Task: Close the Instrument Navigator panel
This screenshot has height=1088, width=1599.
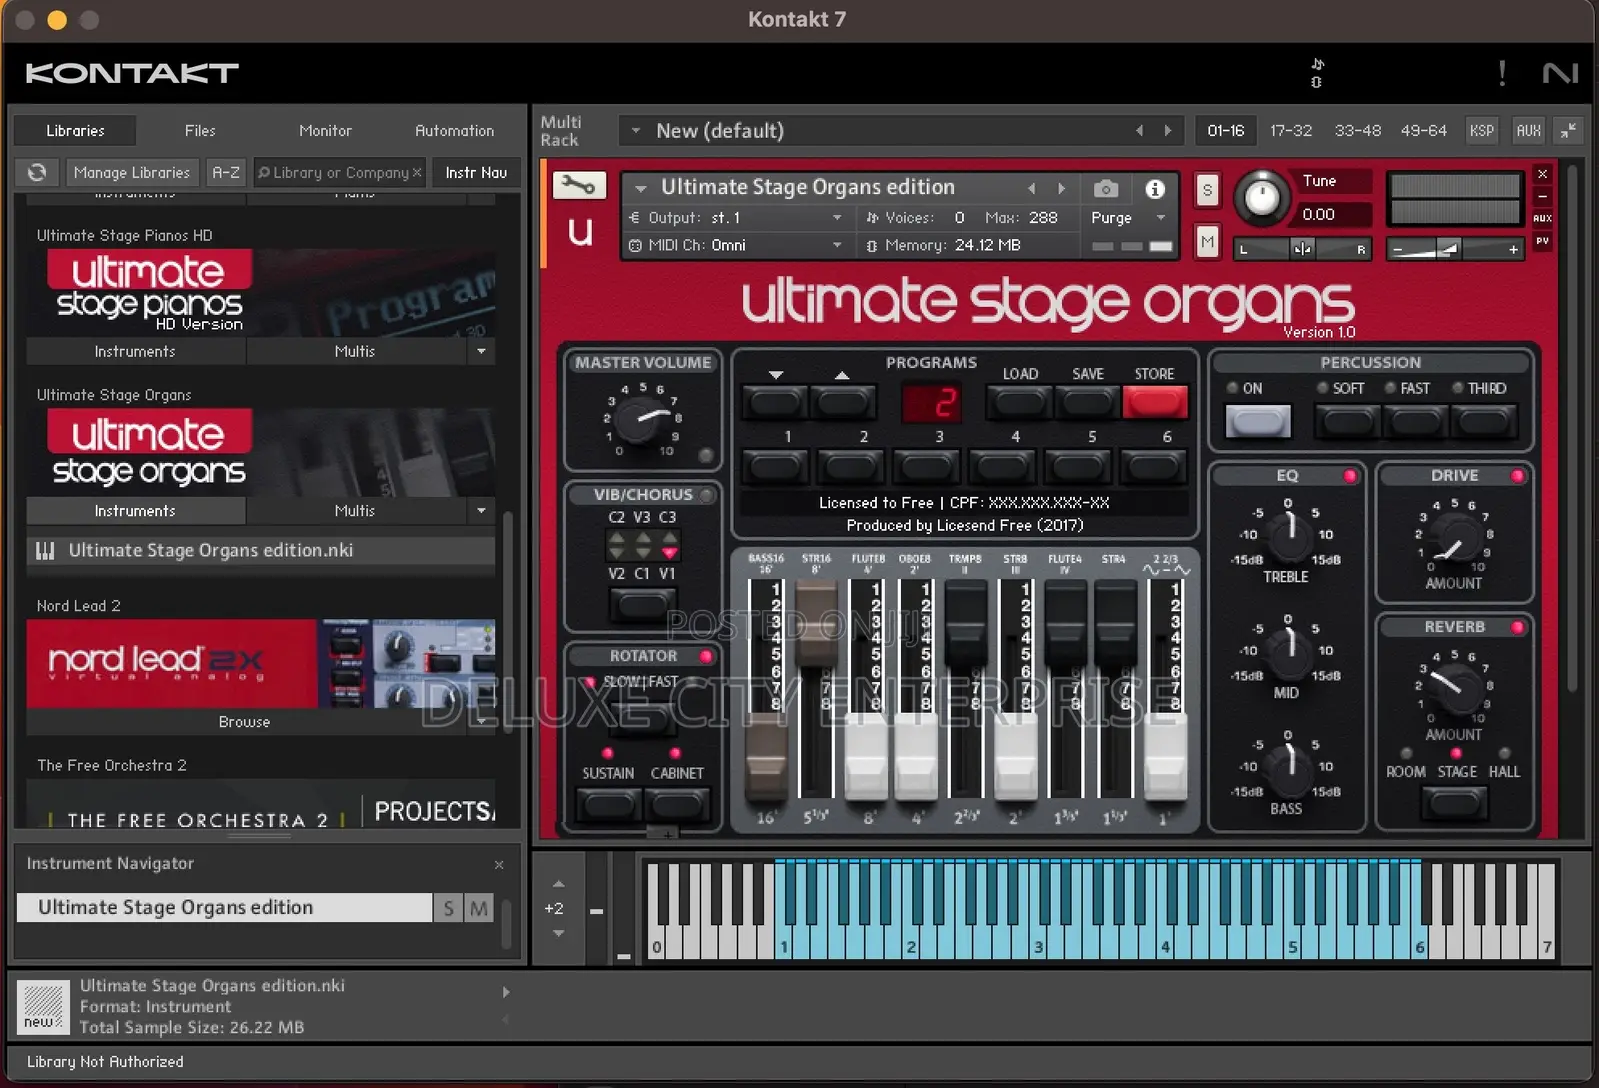Action: point(499,864)
